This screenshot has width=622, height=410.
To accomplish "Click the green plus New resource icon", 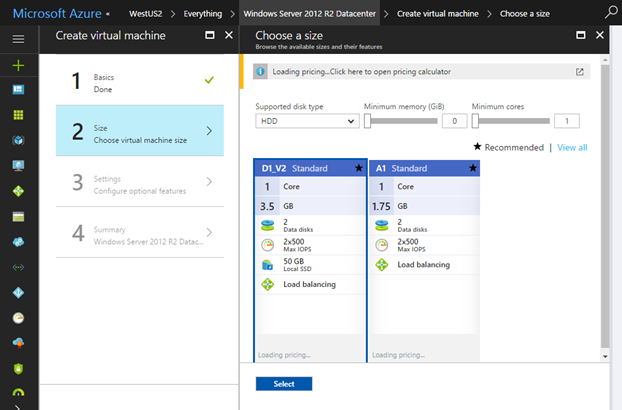I will (18, 65).
